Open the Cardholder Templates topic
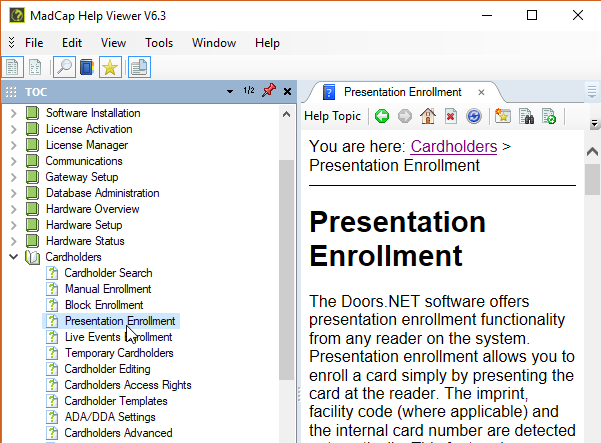This screenshot has height=443, width=601. click(116, 401)
